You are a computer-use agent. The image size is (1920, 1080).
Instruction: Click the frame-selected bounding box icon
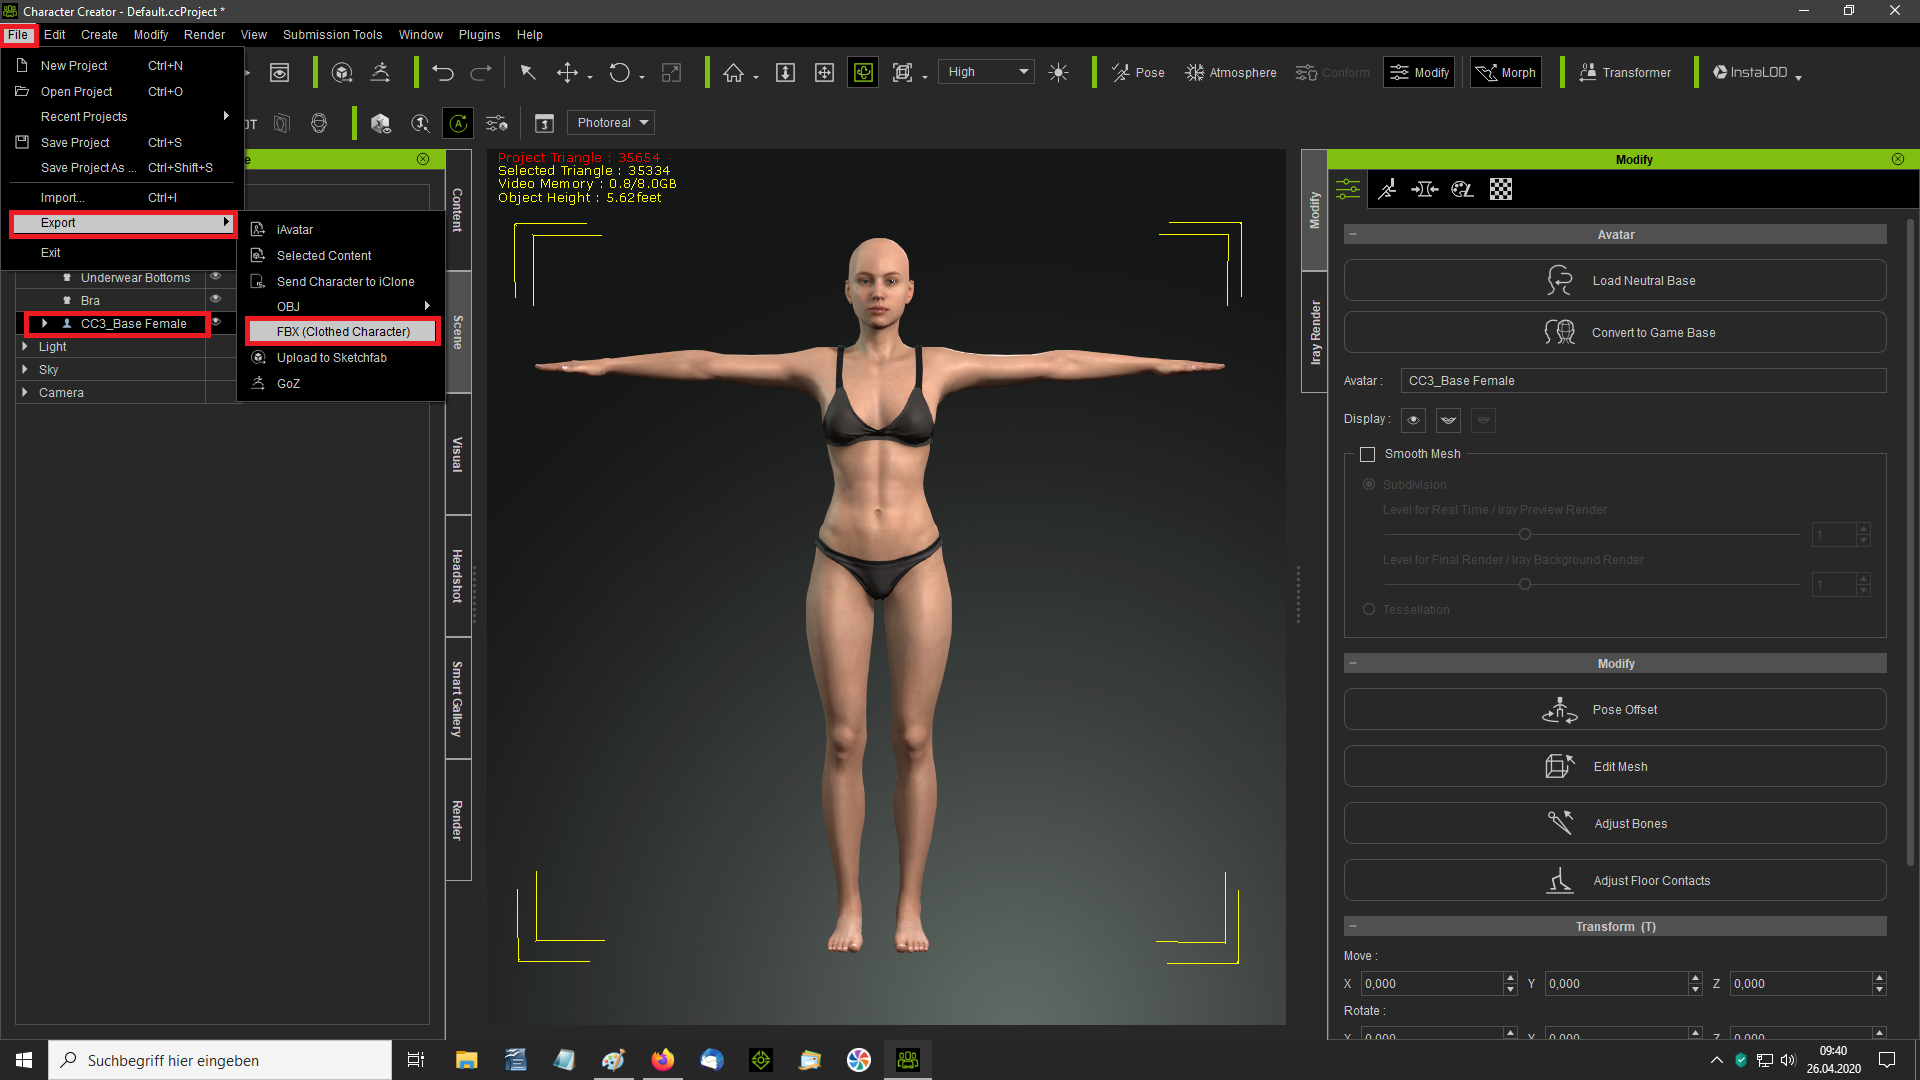pos(902,73)
